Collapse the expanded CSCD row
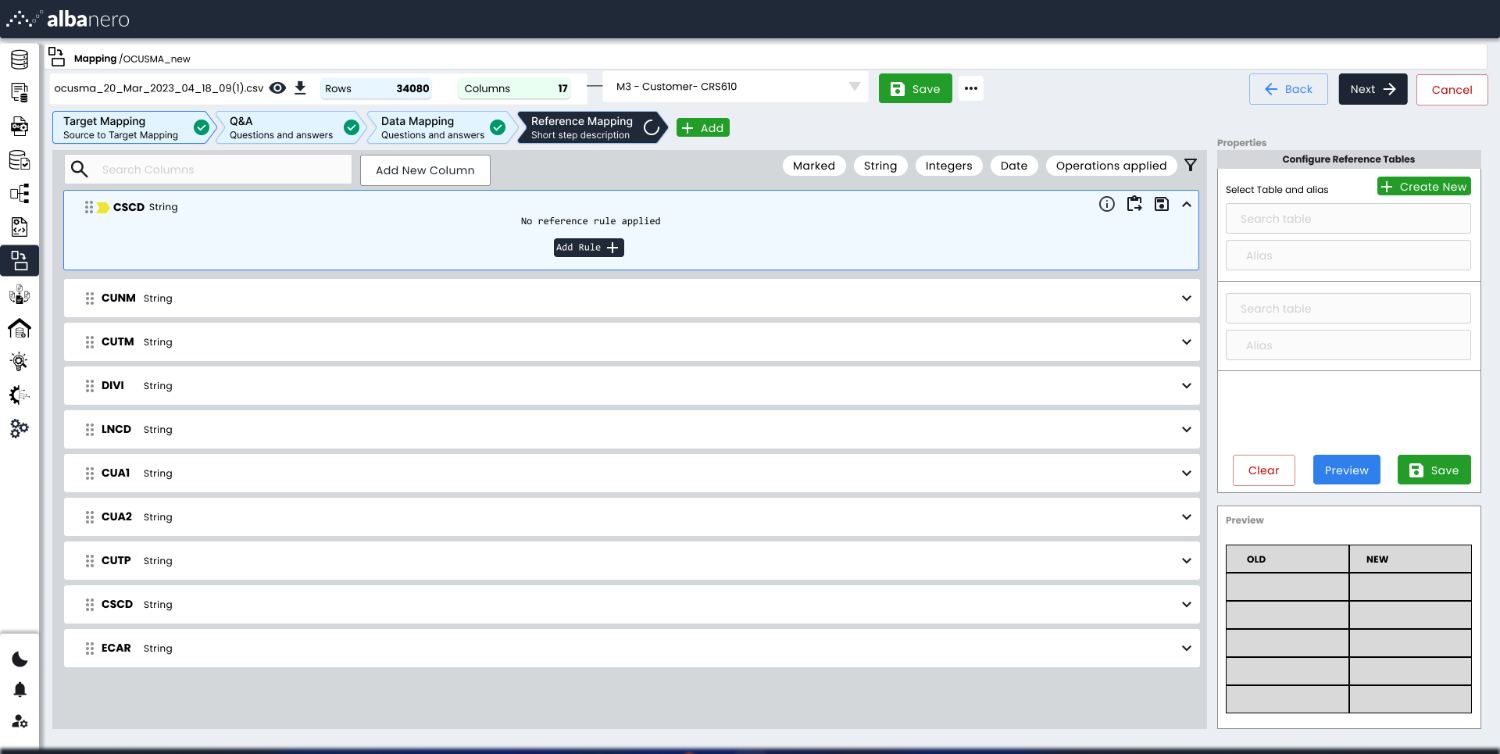Image resolution: width=1500 pixels, height=754 pixels. click(1187, 204)
